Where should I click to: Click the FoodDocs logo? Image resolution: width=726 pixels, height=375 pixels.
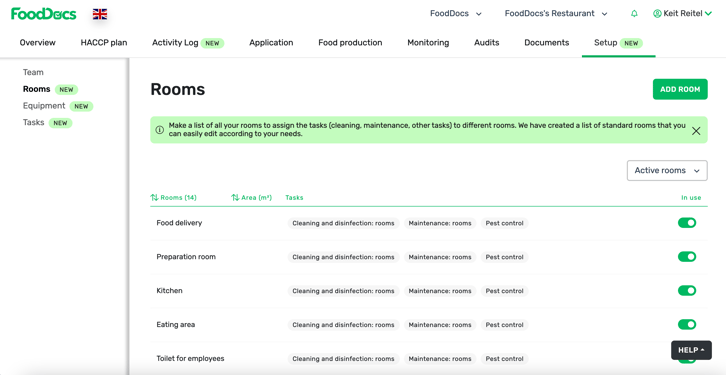[44, 14]
